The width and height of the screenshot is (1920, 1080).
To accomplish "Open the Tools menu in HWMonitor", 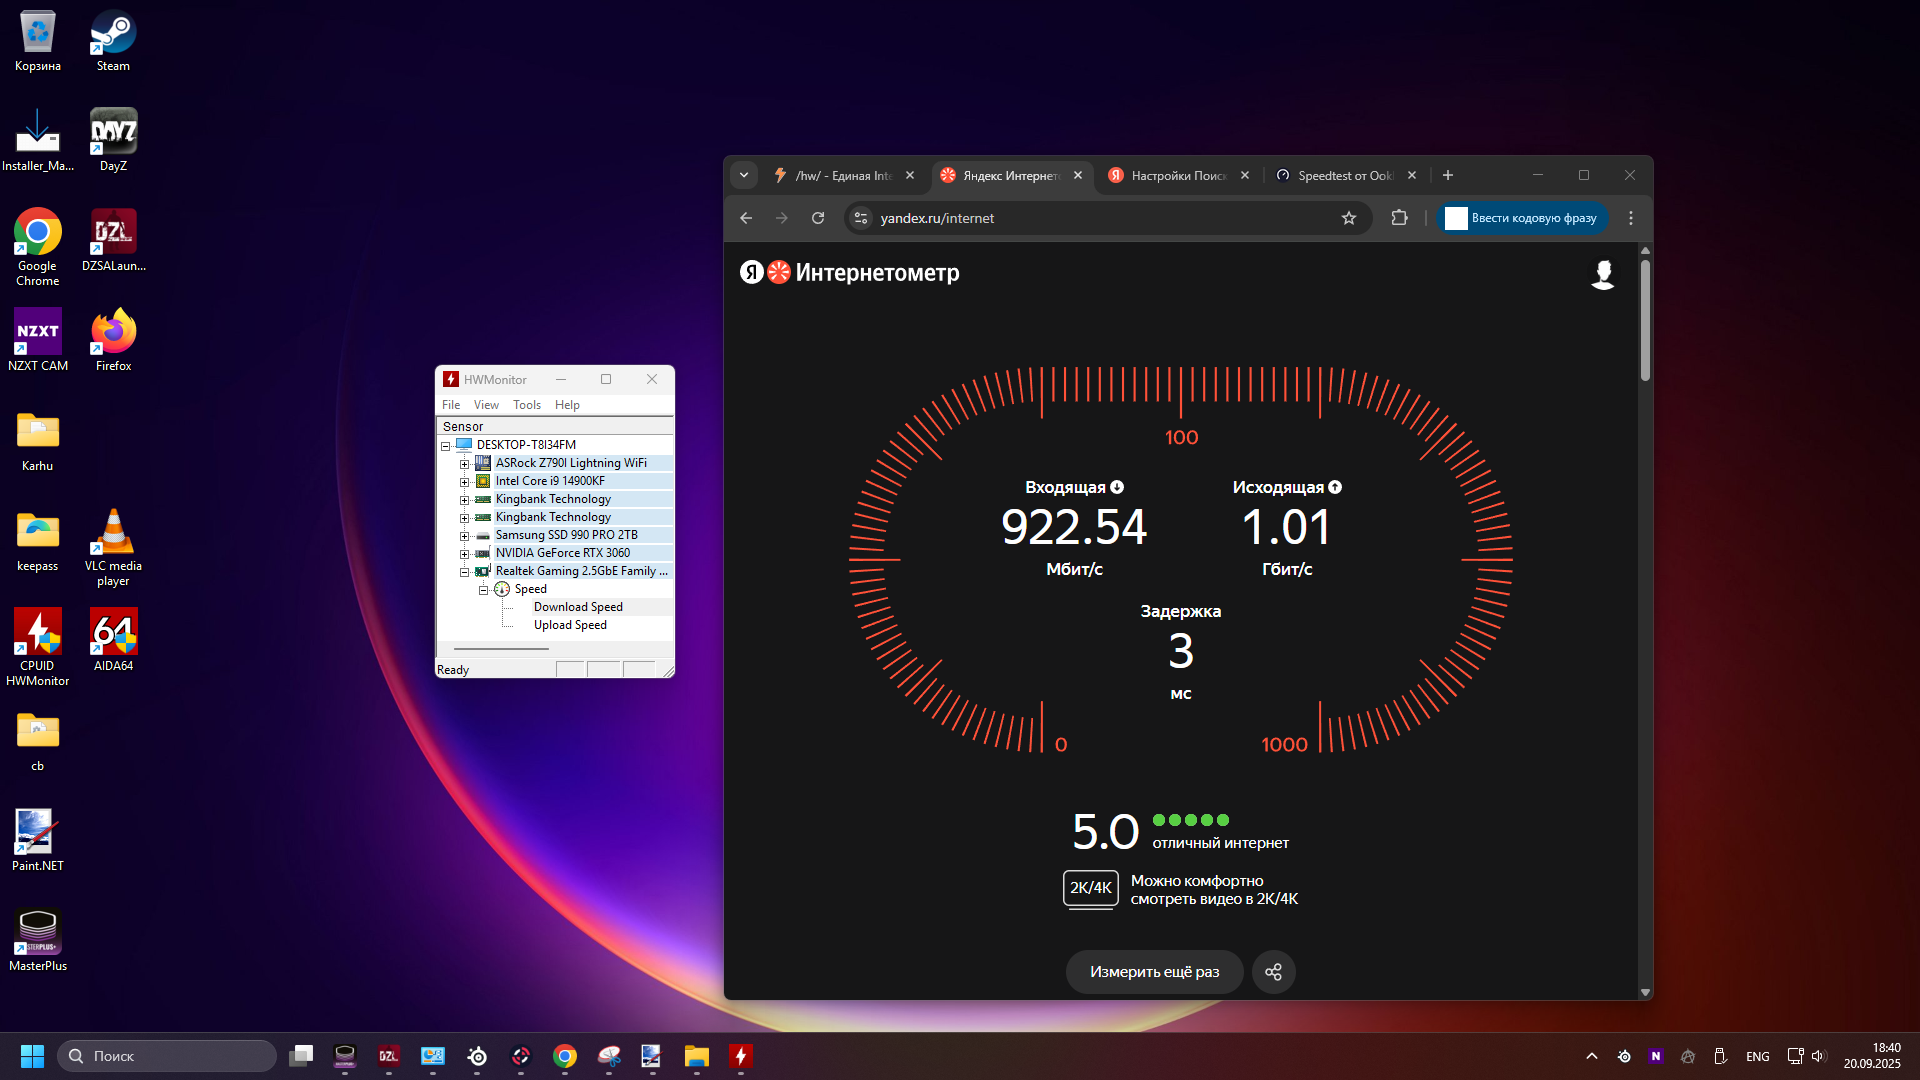I will tap(526, 405).
